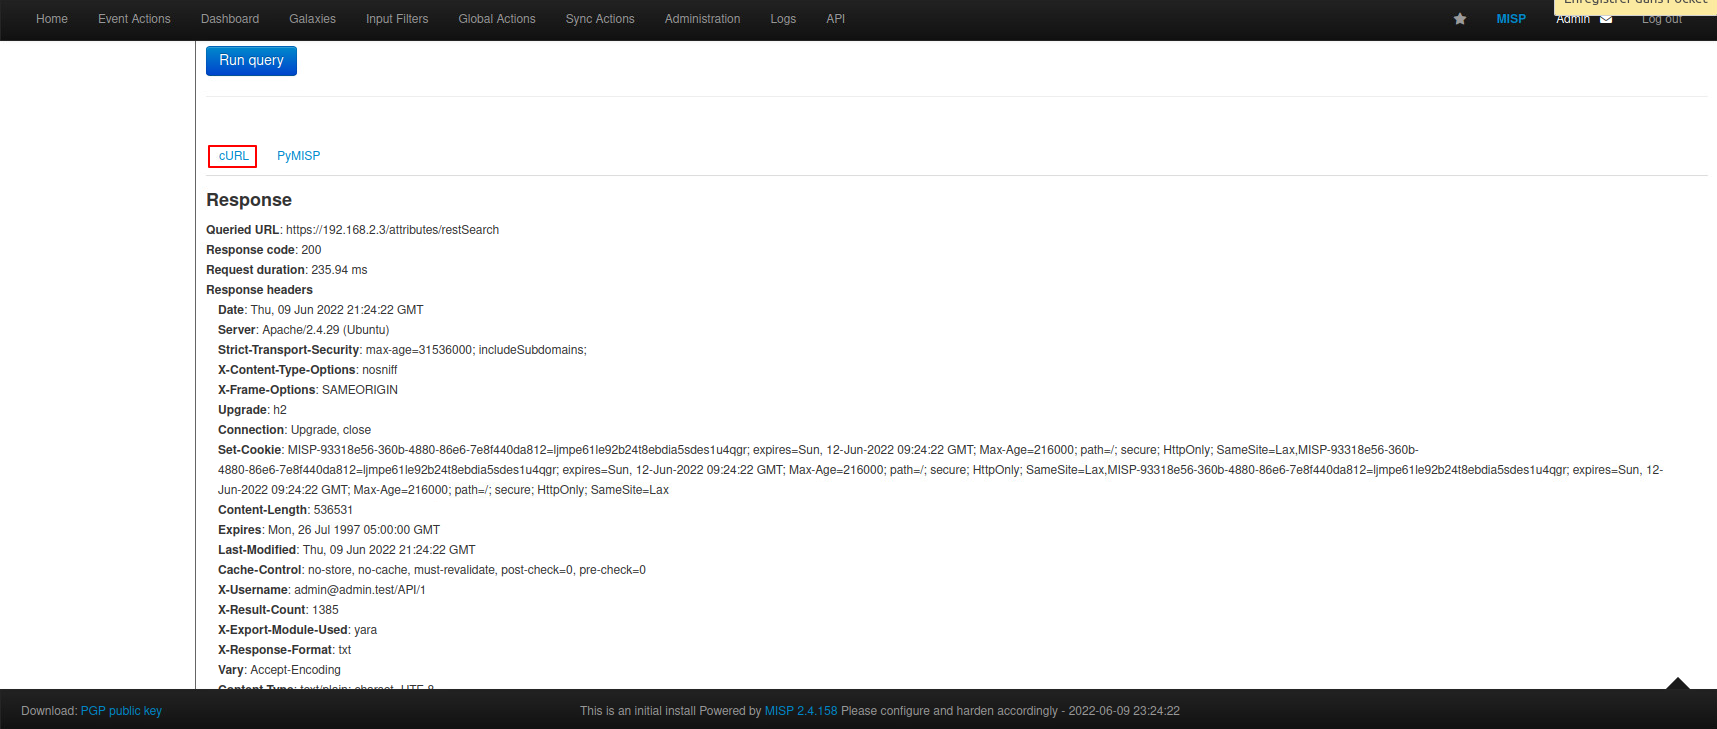1717x729 pixels.
Task: Download the PGP public key
Action: click(121, 711)
